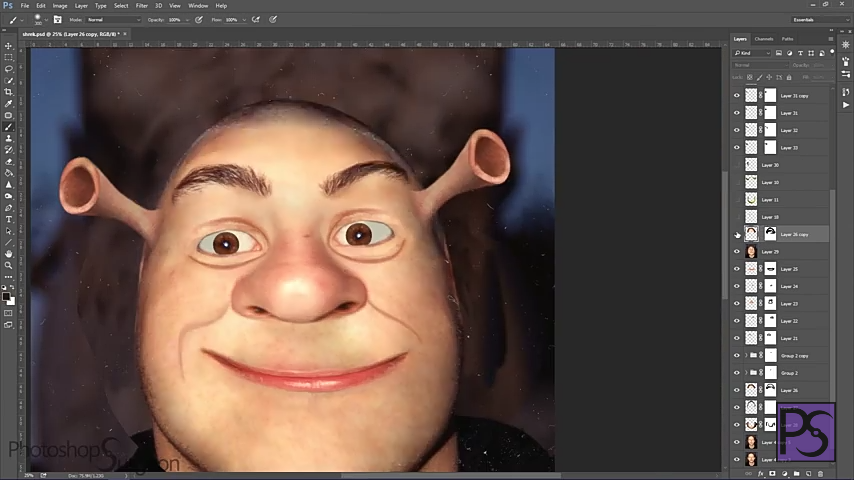Select the Horizontal Type tool
This screenshot has width=854, height=480.
click(9, 219)
